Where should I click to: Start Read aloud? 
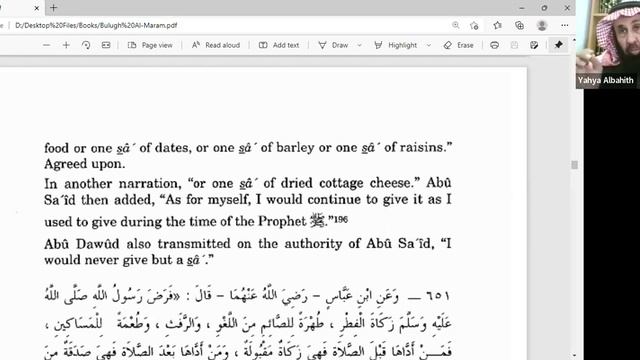pyautogui.click(x=216, y=45)
